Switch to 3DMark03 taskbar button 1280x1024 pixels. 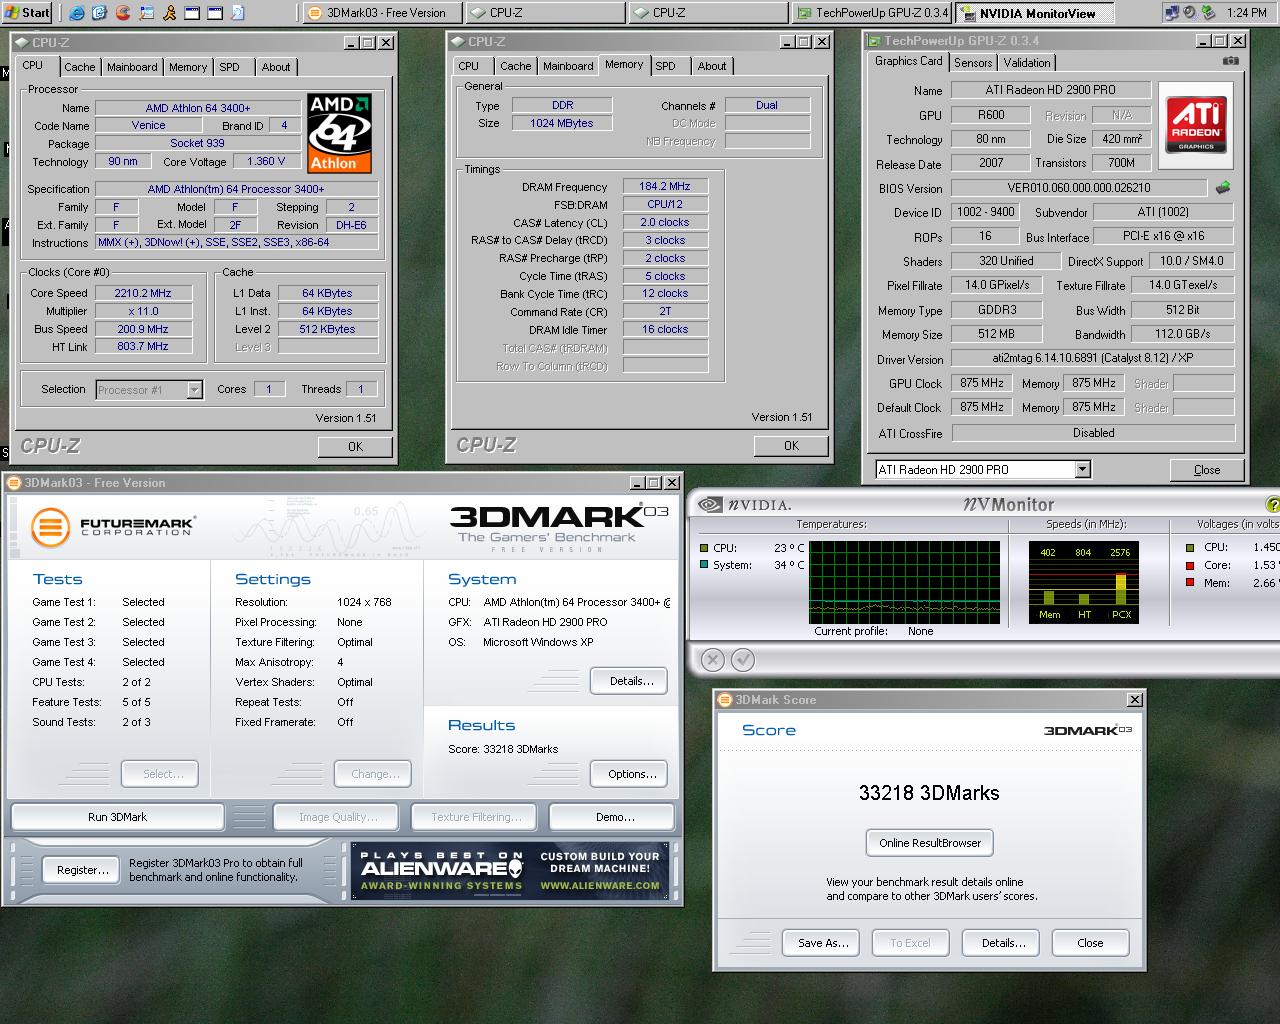pos(380,13)
